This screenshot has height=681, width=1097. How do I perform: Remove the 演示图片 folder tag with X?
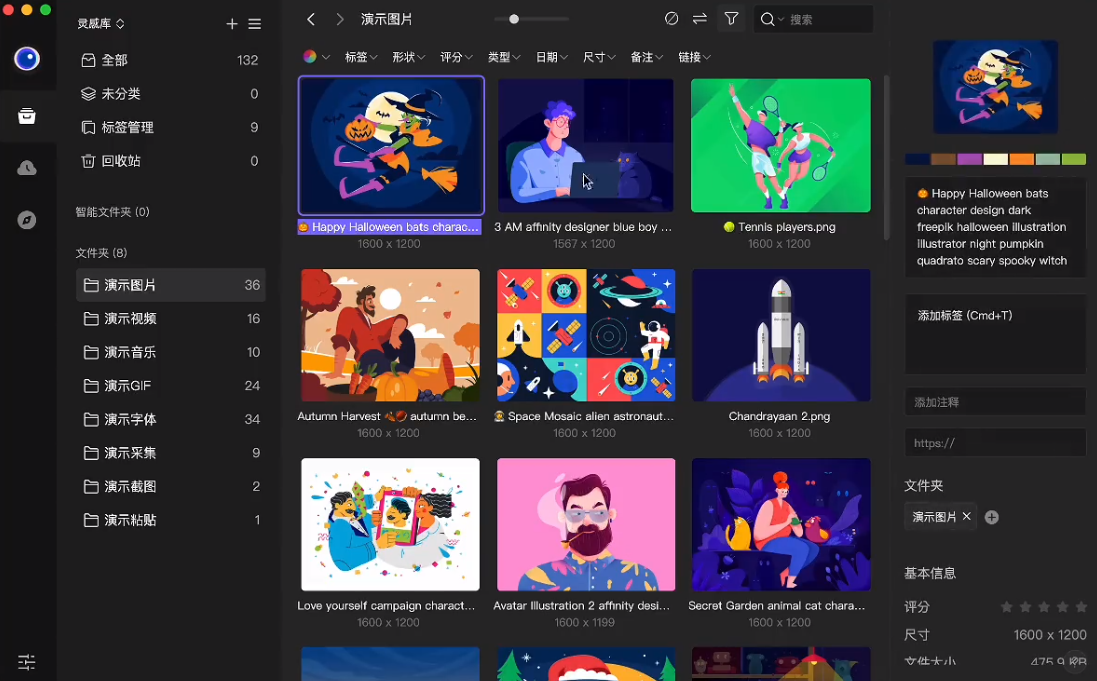click(967, 516)
